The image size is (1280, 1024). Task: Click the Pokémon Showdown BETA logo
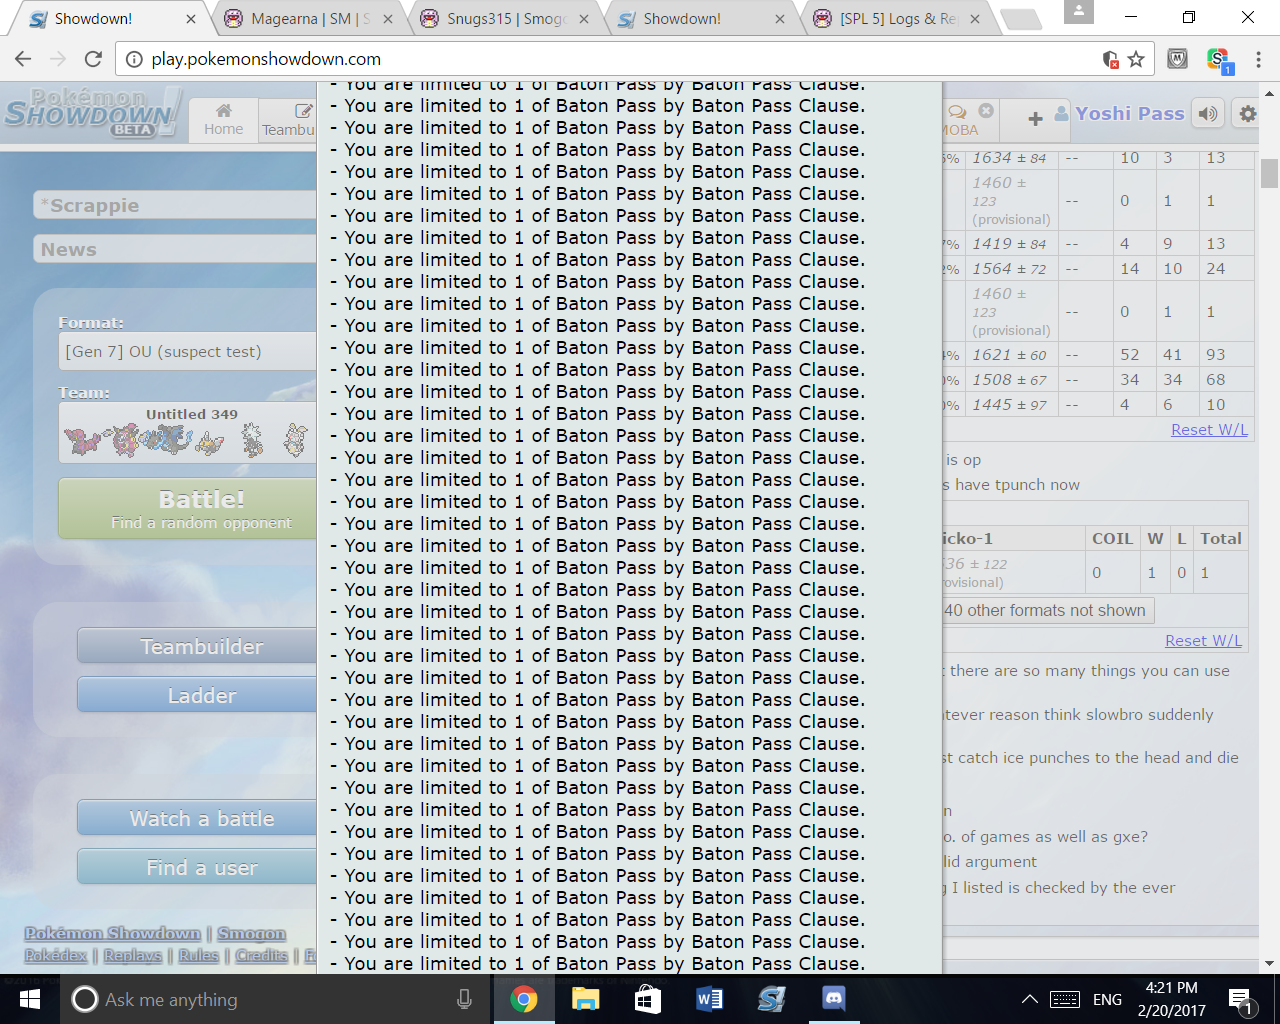click(93, 112)
